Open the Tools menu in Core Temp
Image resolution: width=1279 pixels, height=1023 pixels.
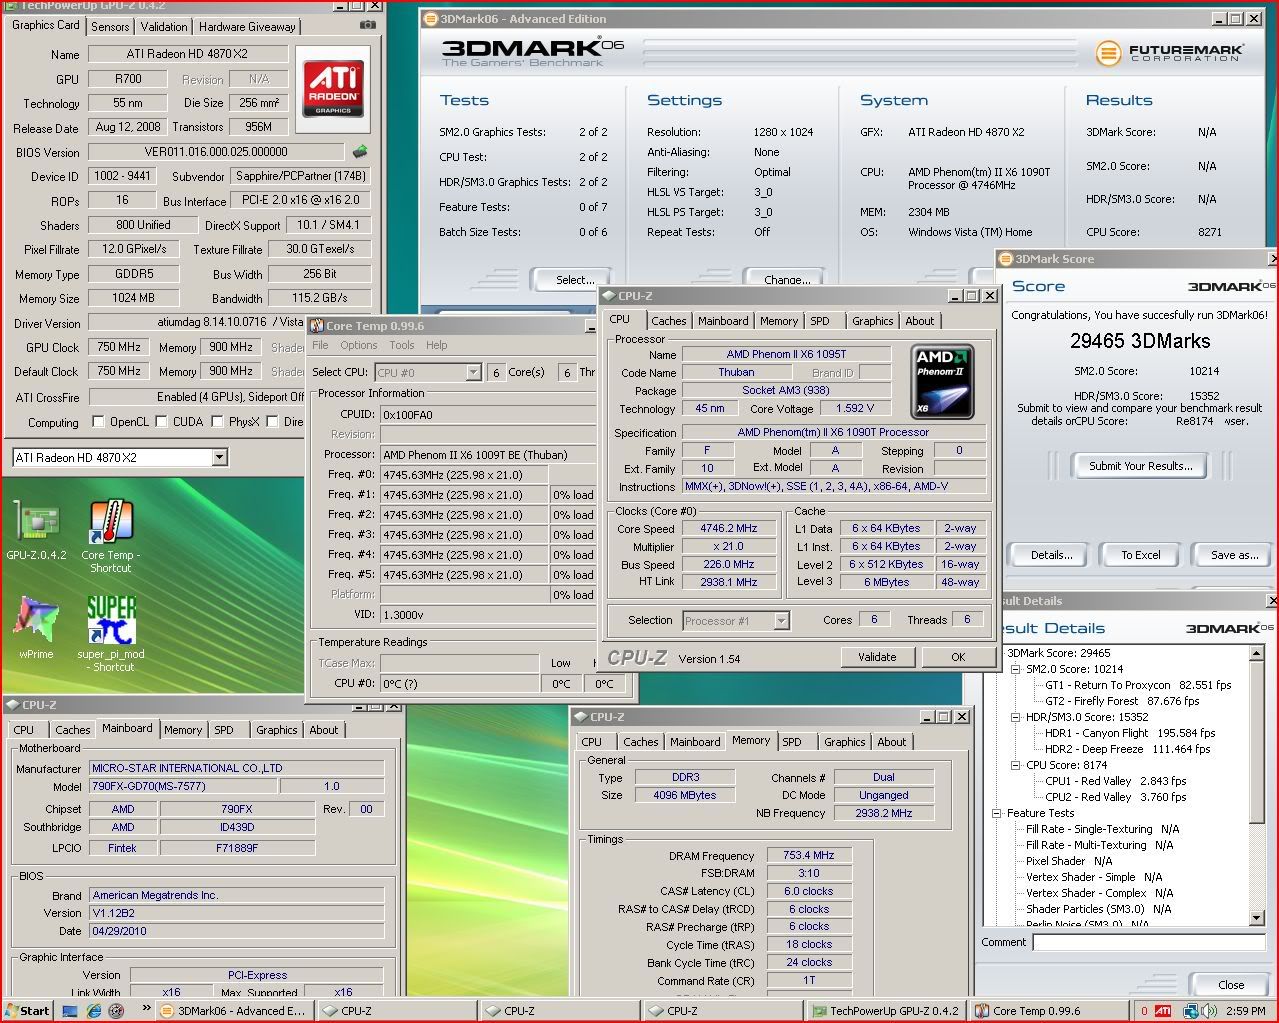(x=402, y=345)
